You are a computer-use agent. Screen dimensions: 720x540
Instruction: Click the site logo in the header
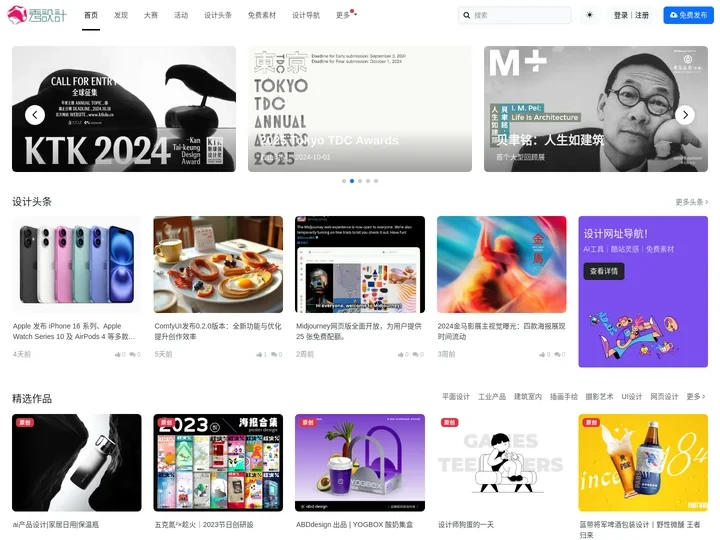(x=37, y=15)
